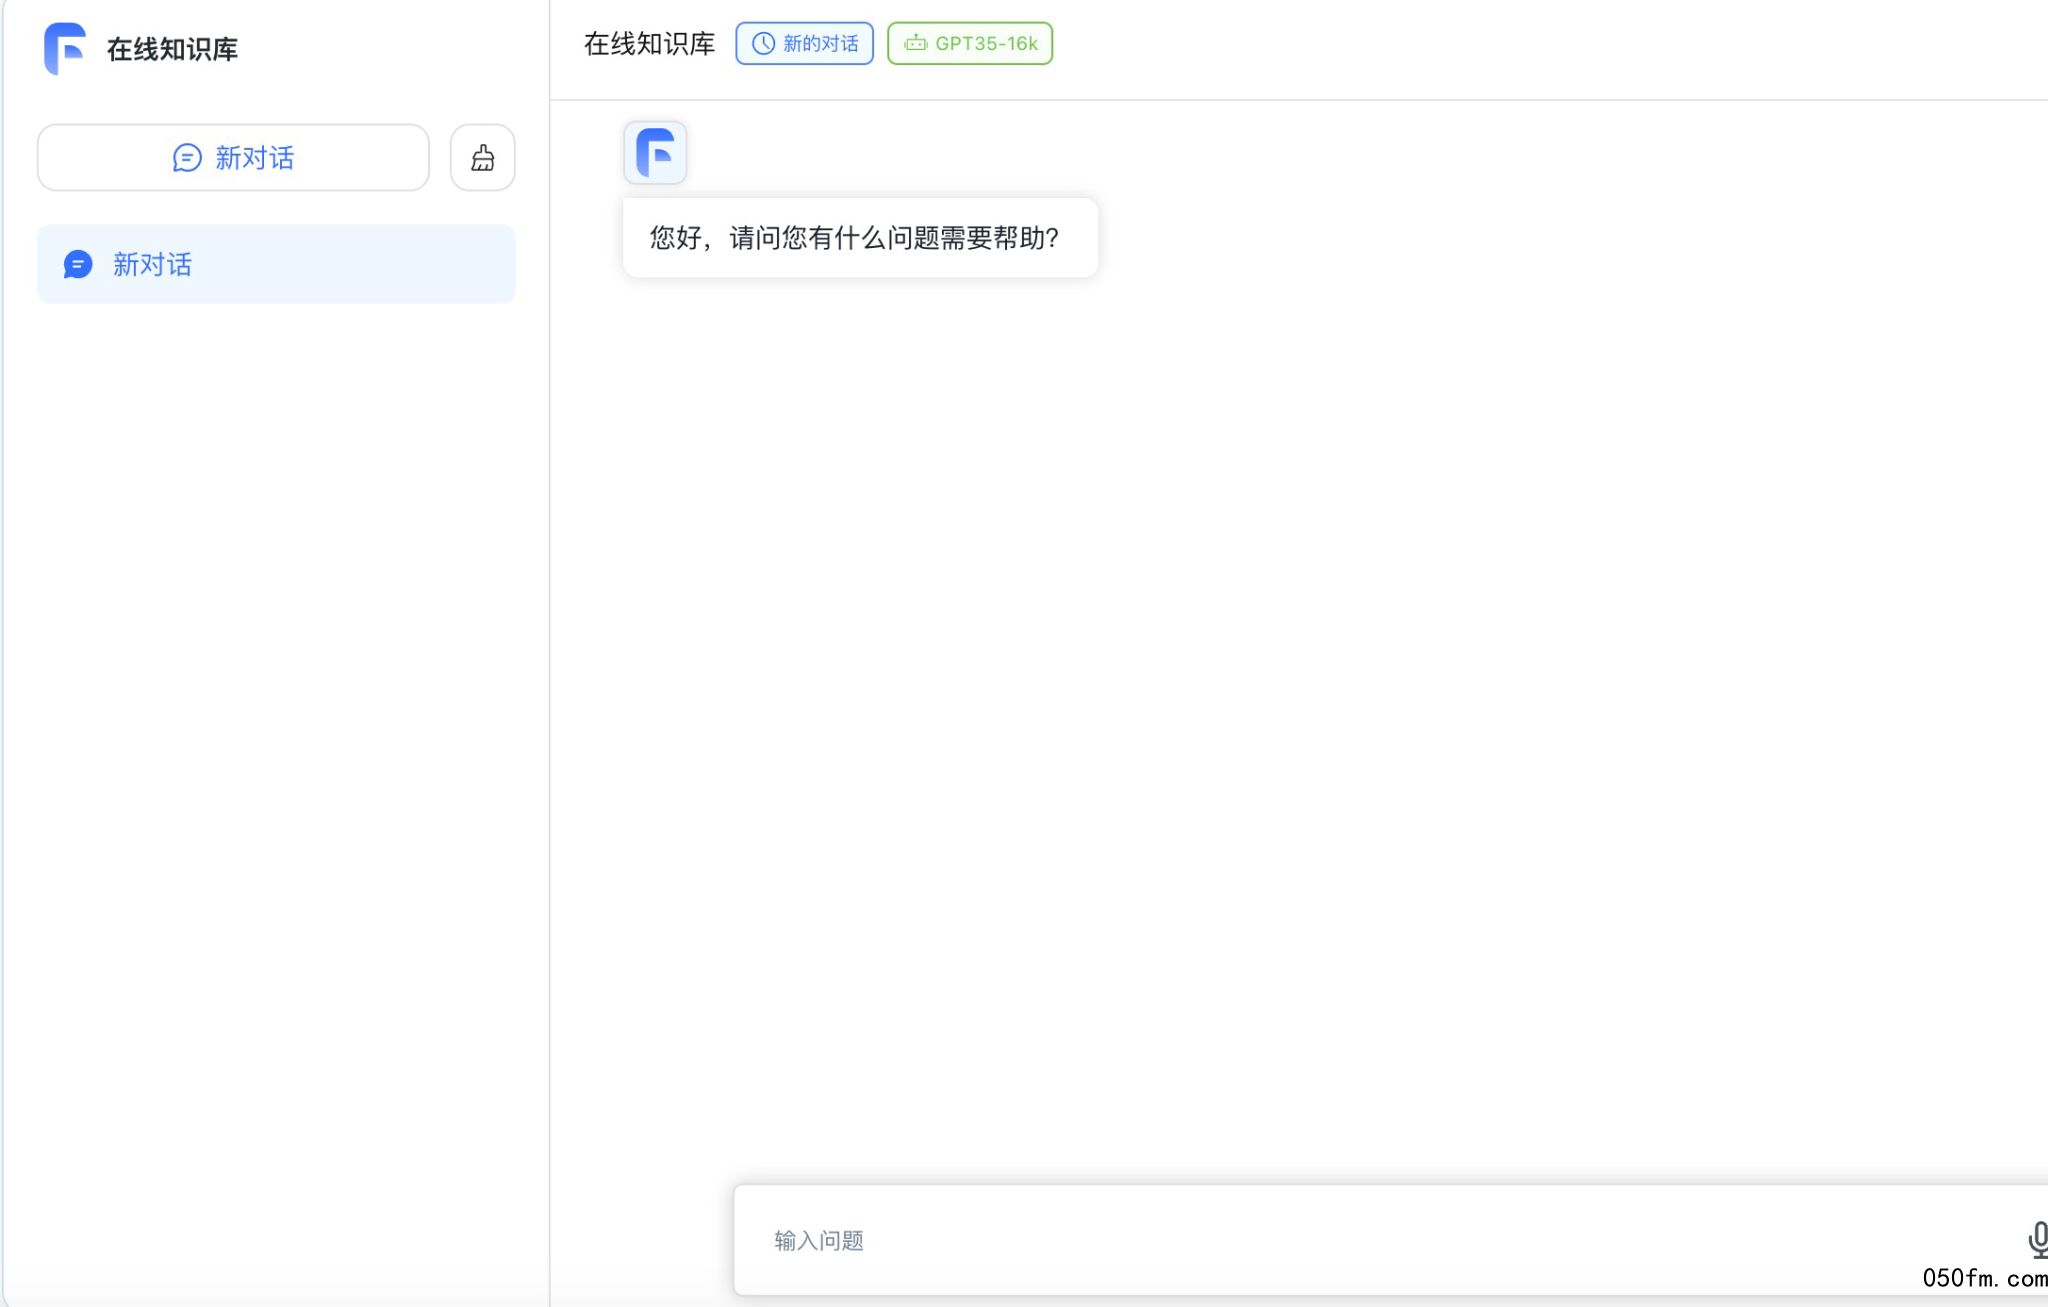Viewport: 2048px width, 1307px height.
Task: Click the 在线知识库 title in chat header
Action: [x=649, y=44]
